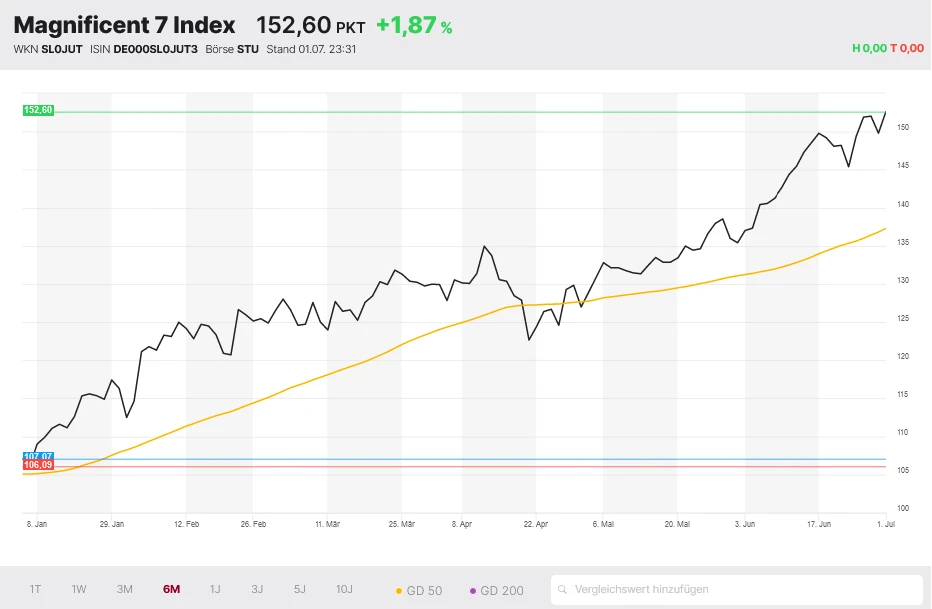This screenshot has width=932, height=609.
Task: Expand the WKN SLOJUT details
Action: pyautogui.click(x=48, y=47)
